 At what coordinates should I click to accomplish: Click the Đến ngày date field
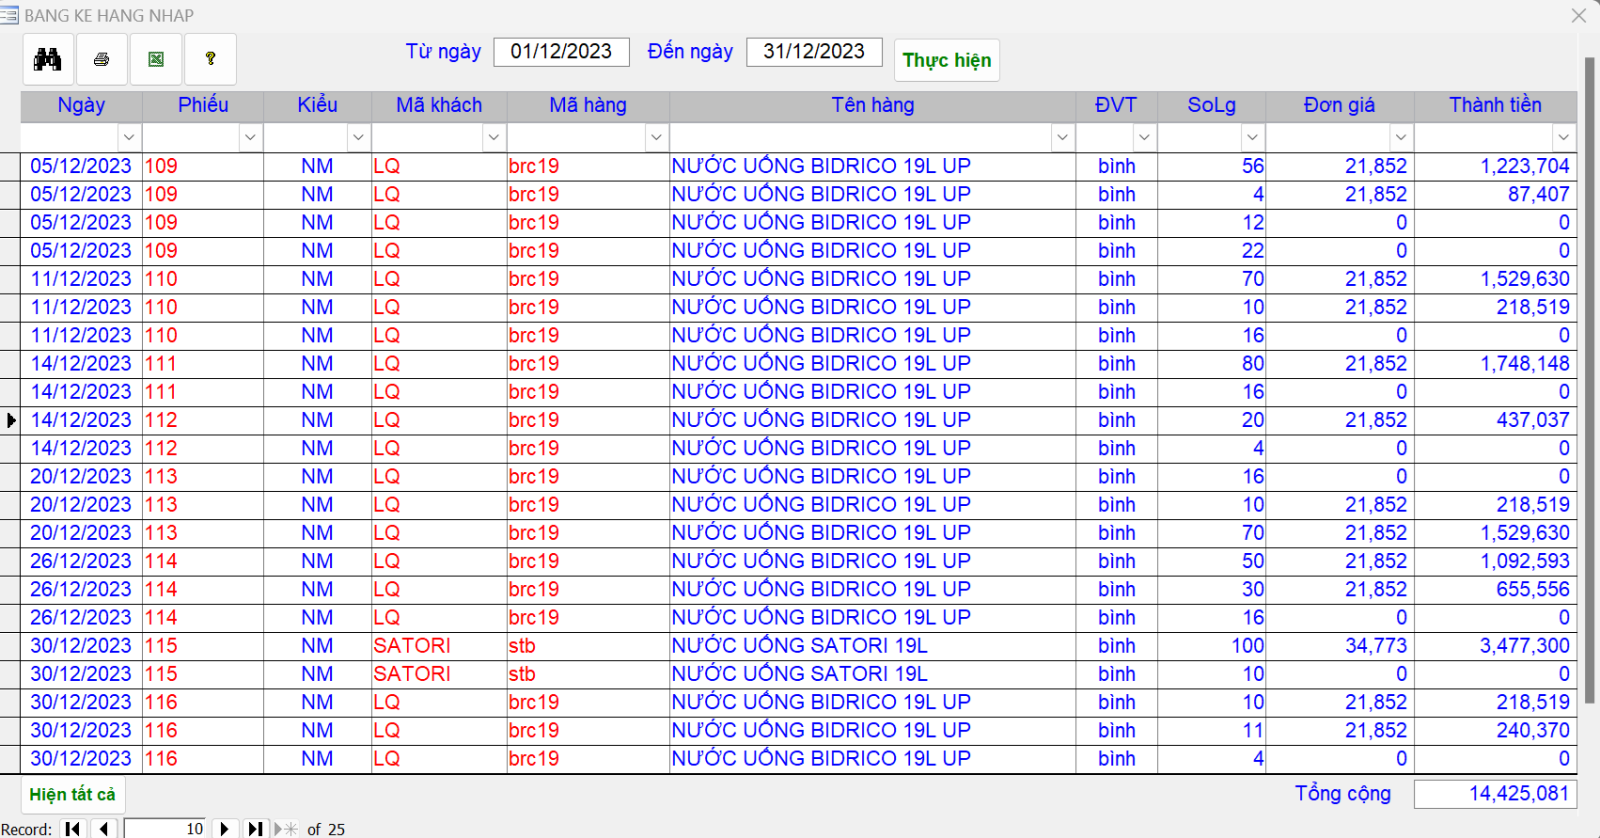(x=814, y=52)
